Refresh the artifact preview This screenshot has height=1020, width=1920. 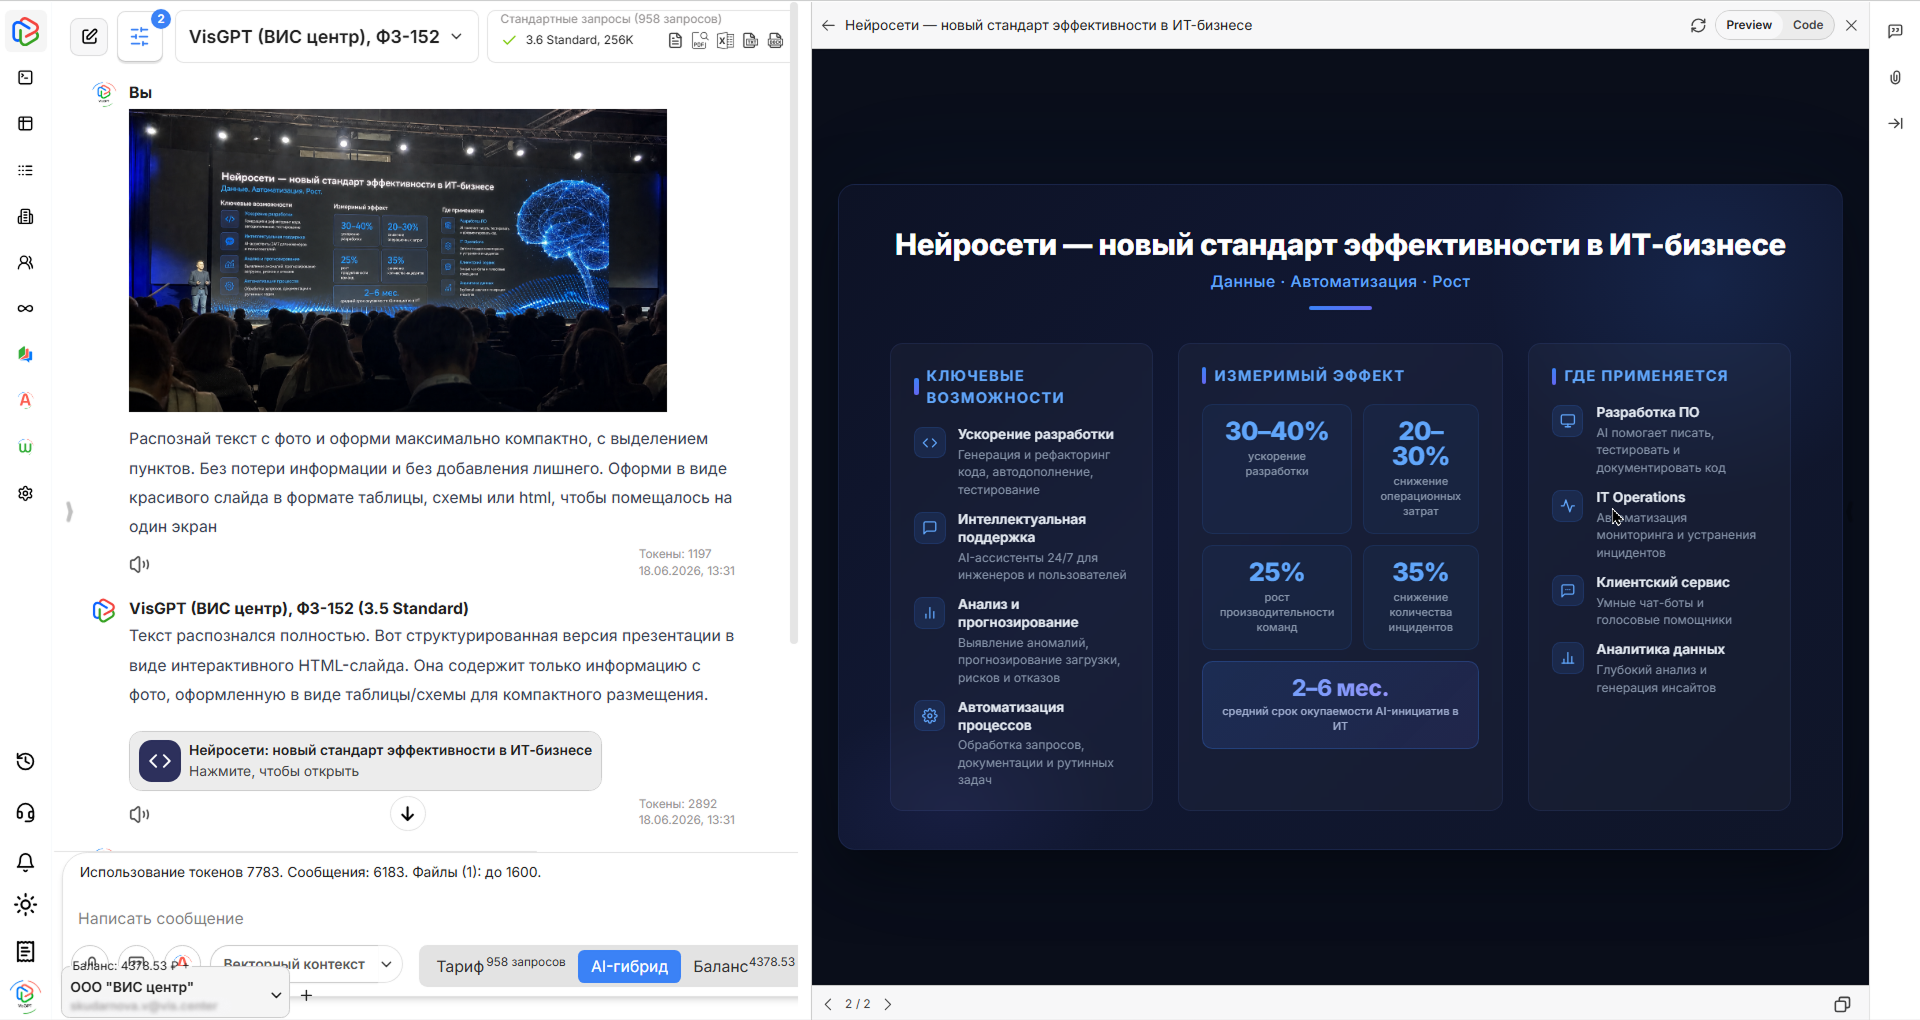(x=1698, y=25)
